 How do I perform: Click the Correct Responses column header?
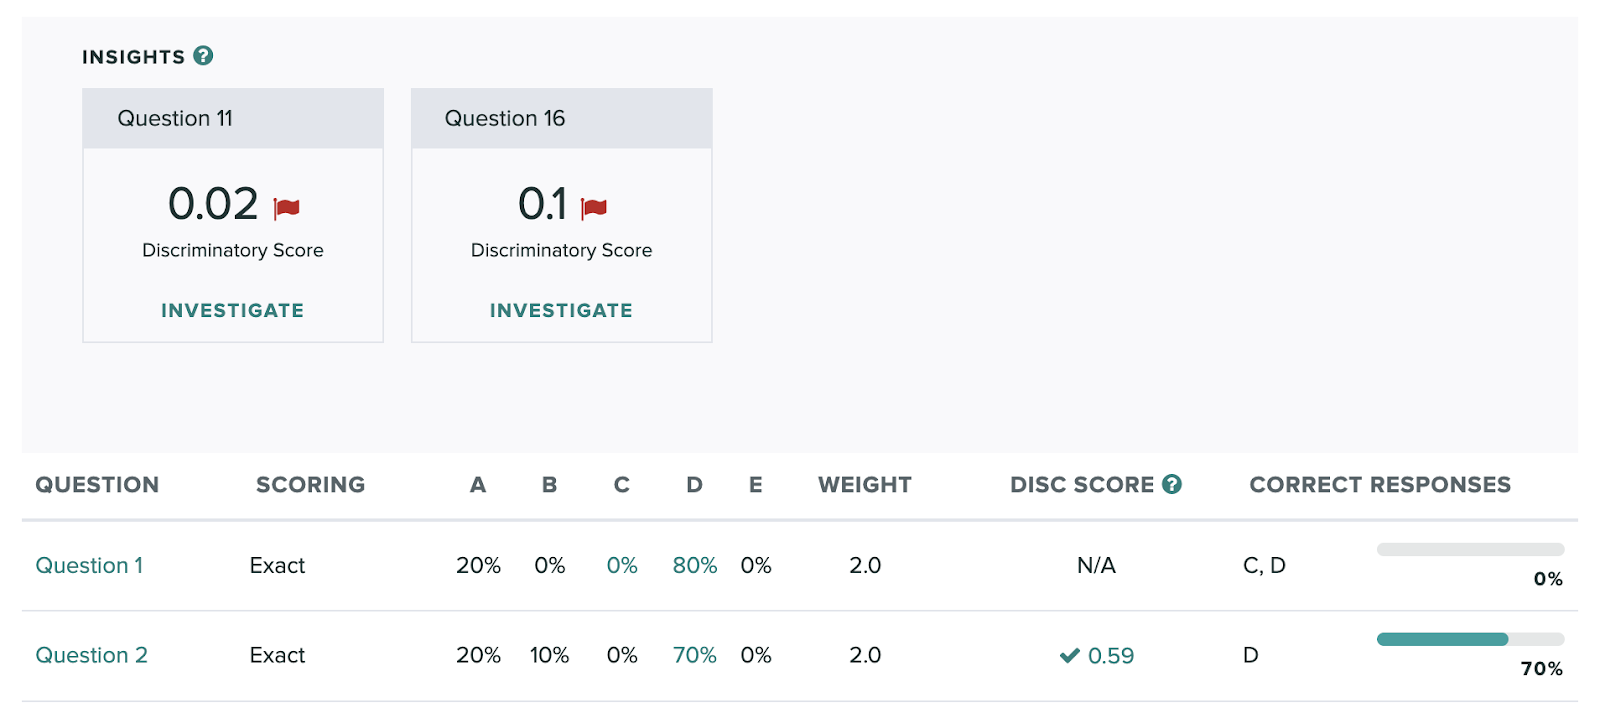click(x=1380, y=485)
